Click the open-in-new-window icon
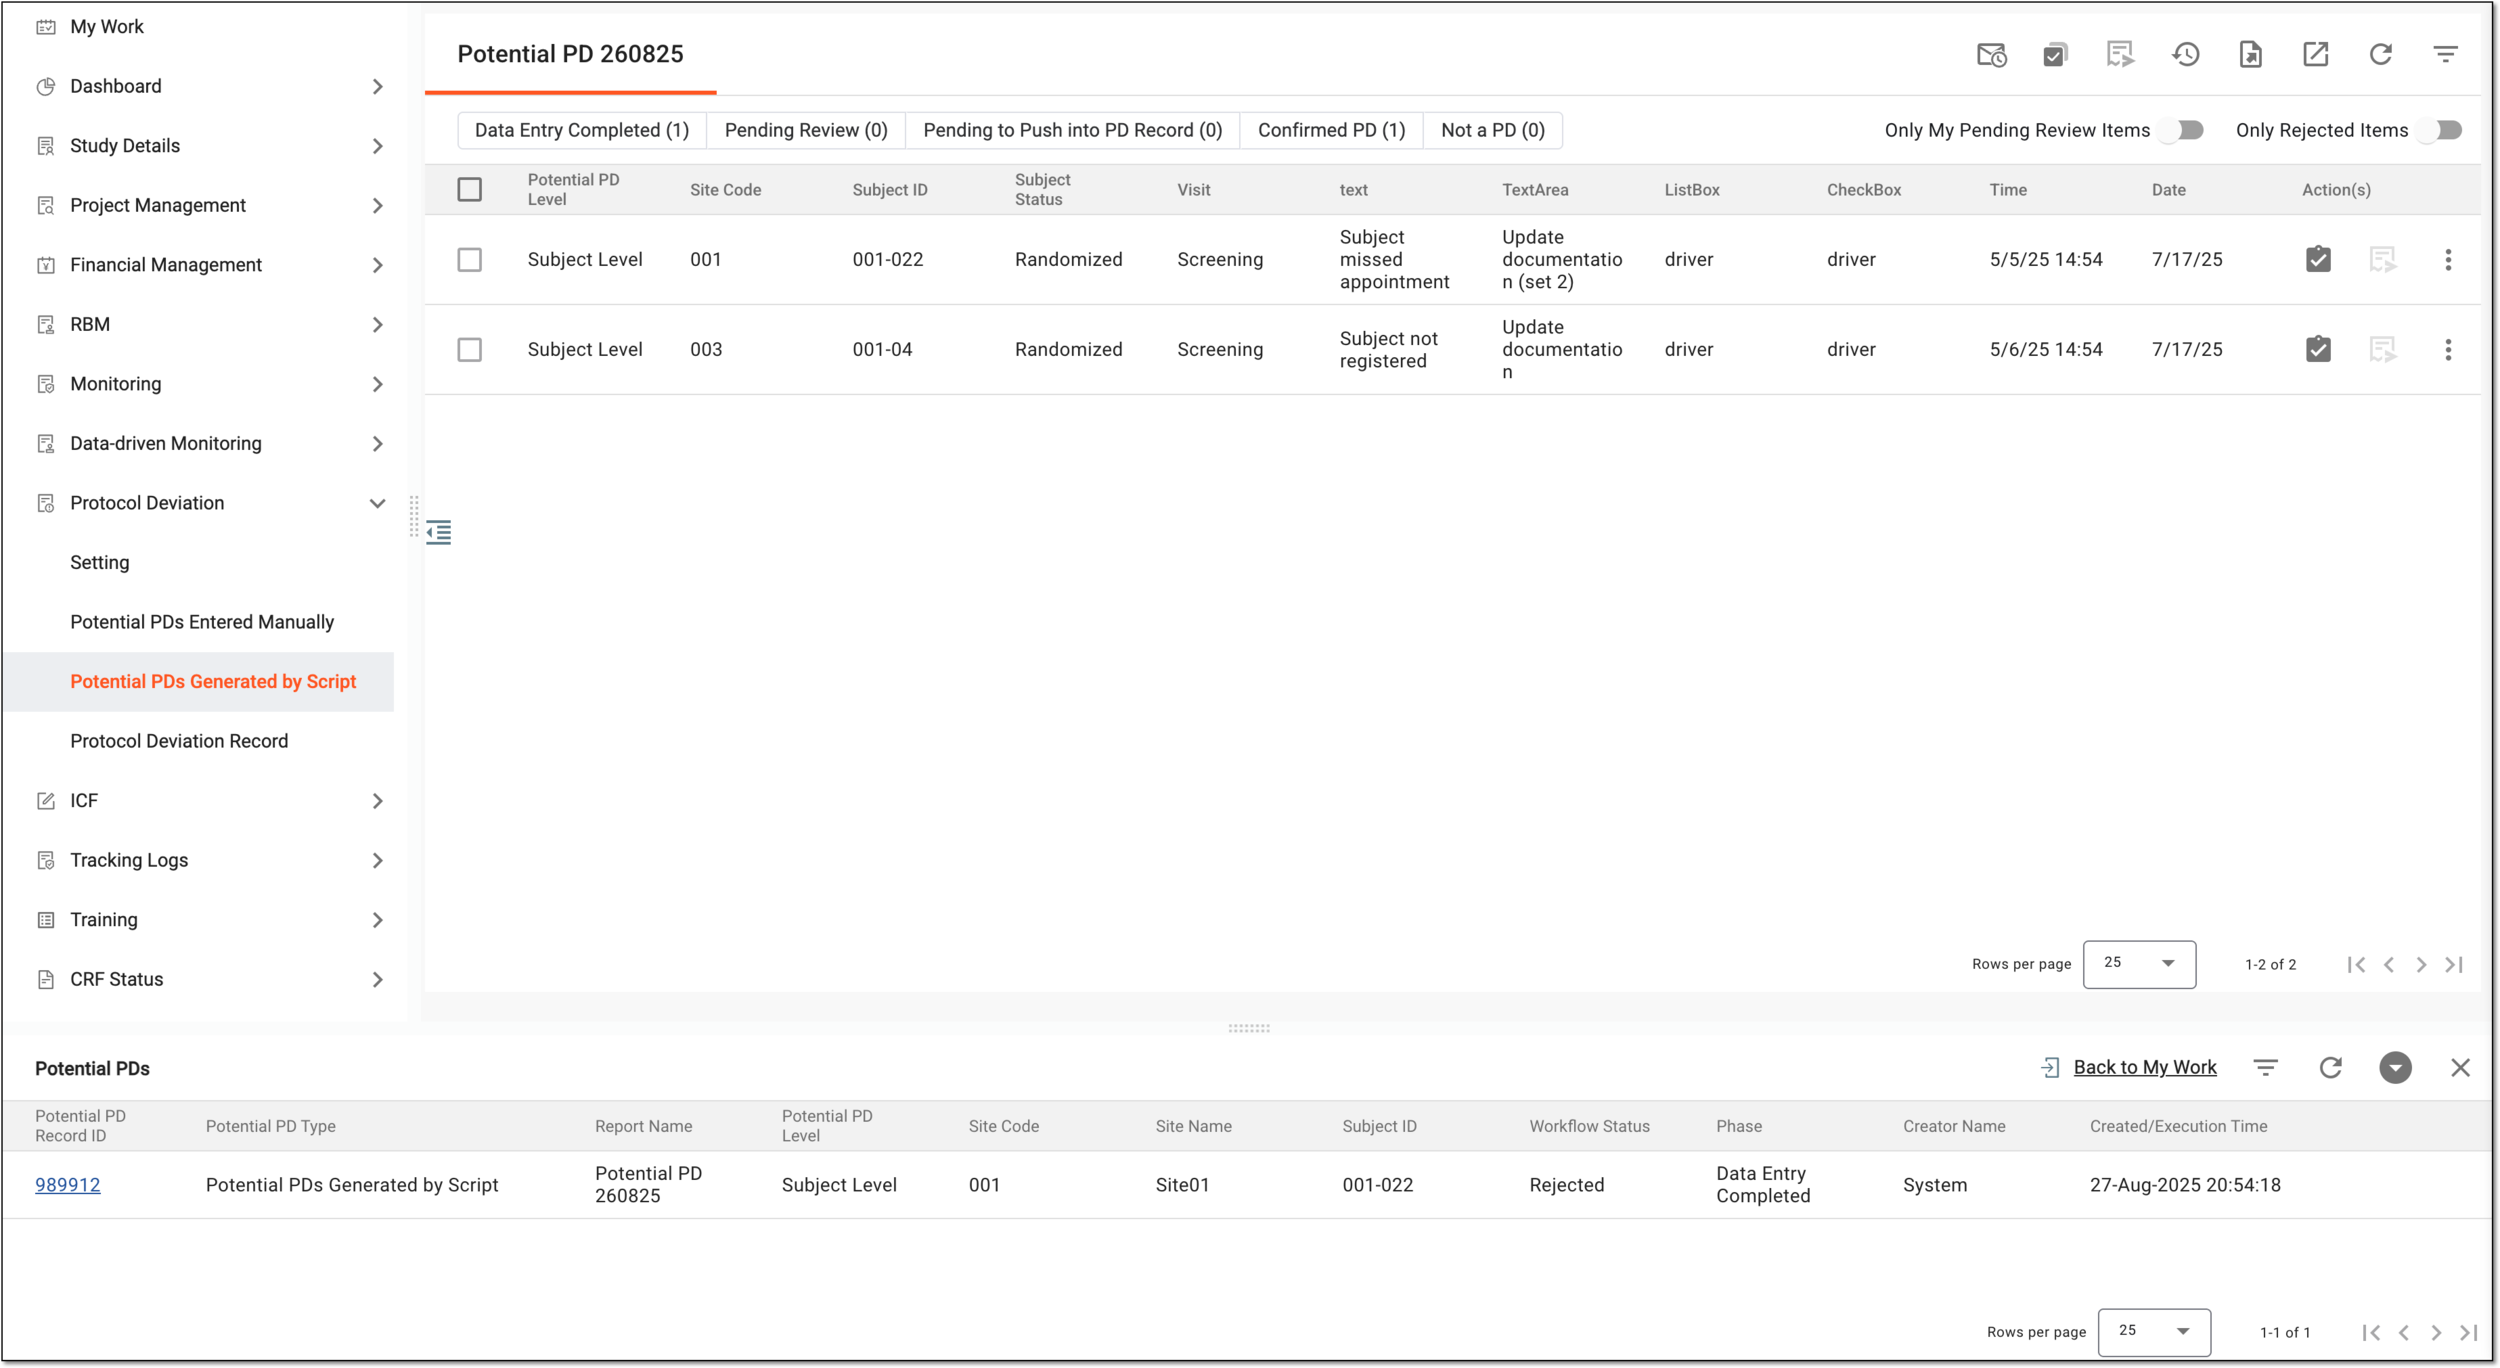This screenshot has width=2500, height=1368. click(x=2316, y=55)
